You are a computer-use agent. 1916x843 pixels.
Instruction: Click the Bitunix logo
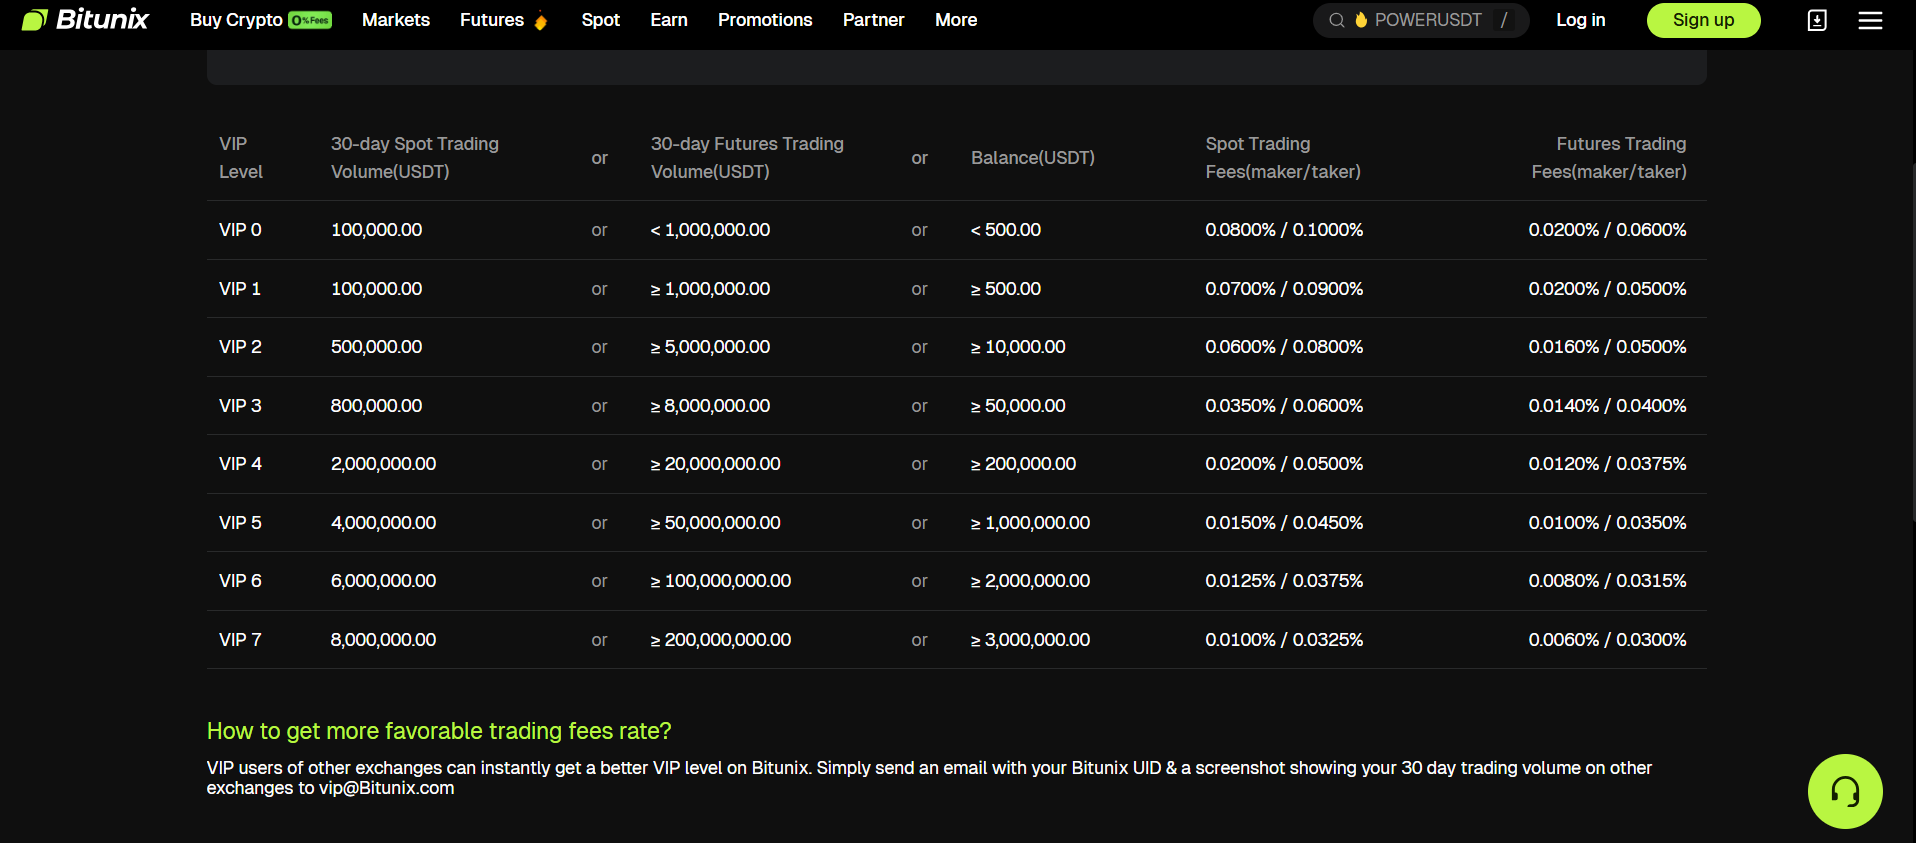point(85,20)
